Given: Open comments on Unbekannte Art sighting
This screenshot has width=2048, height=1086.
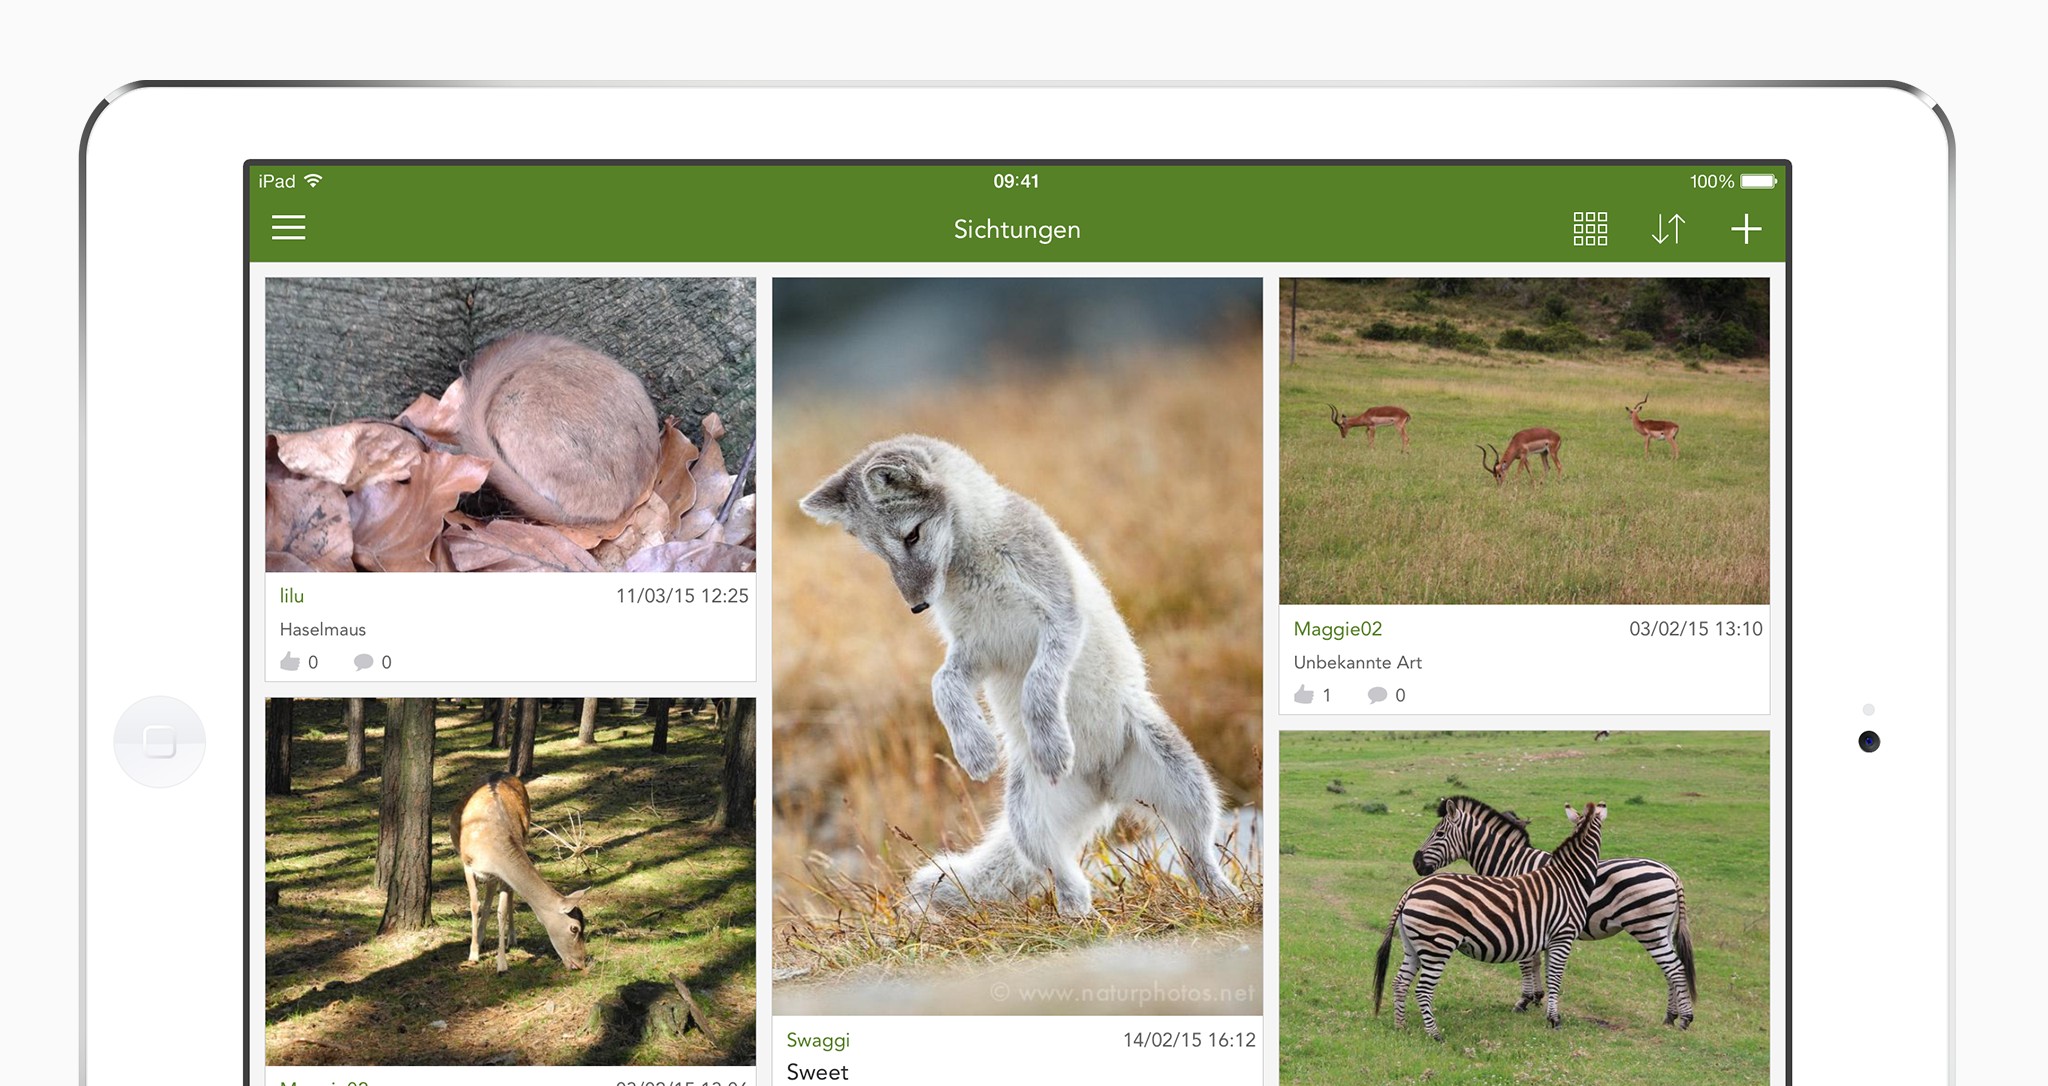Looking at the screenshot, I should [1378, 695].
